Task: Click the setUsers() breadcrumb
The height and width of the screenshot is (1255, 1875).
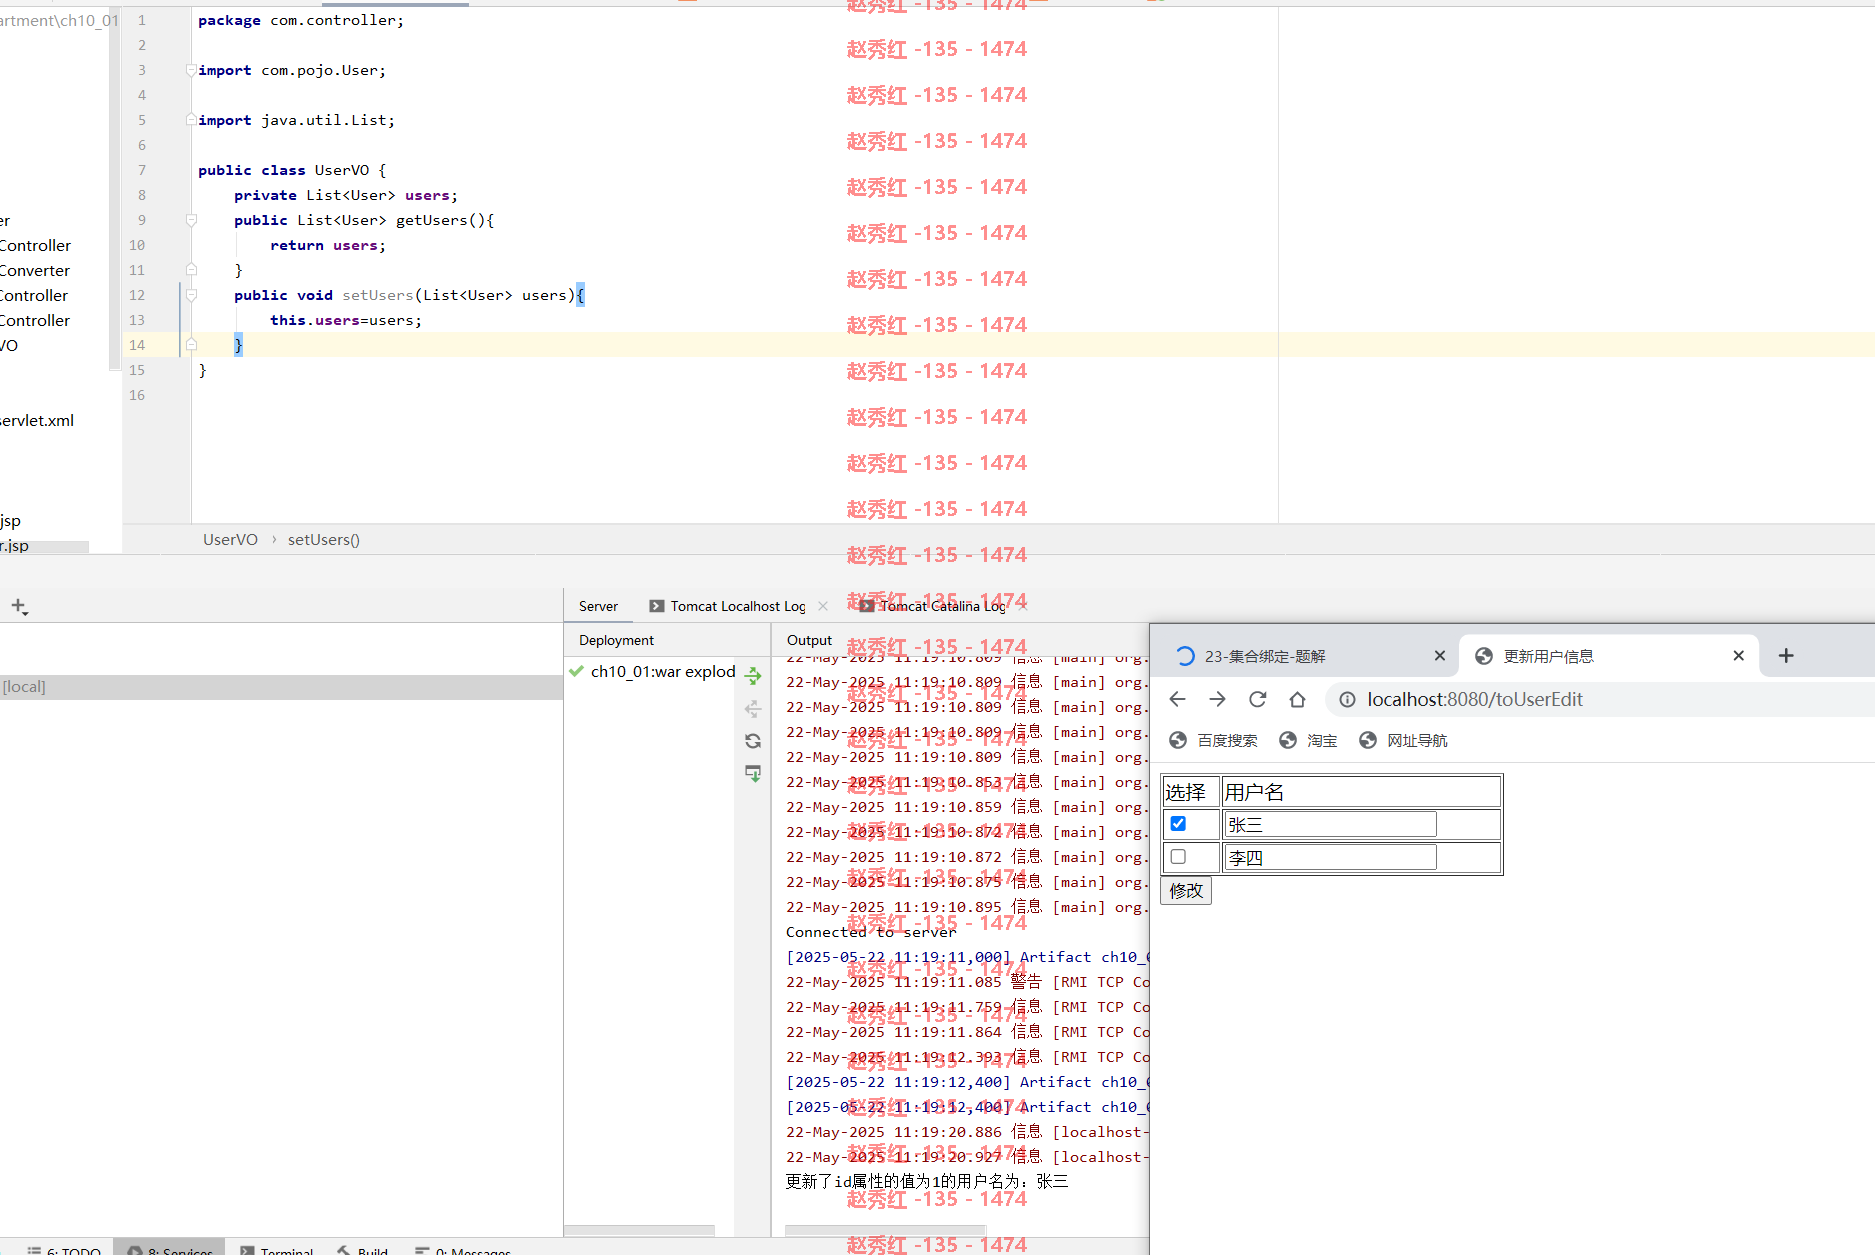Action: tap(324, 539)
